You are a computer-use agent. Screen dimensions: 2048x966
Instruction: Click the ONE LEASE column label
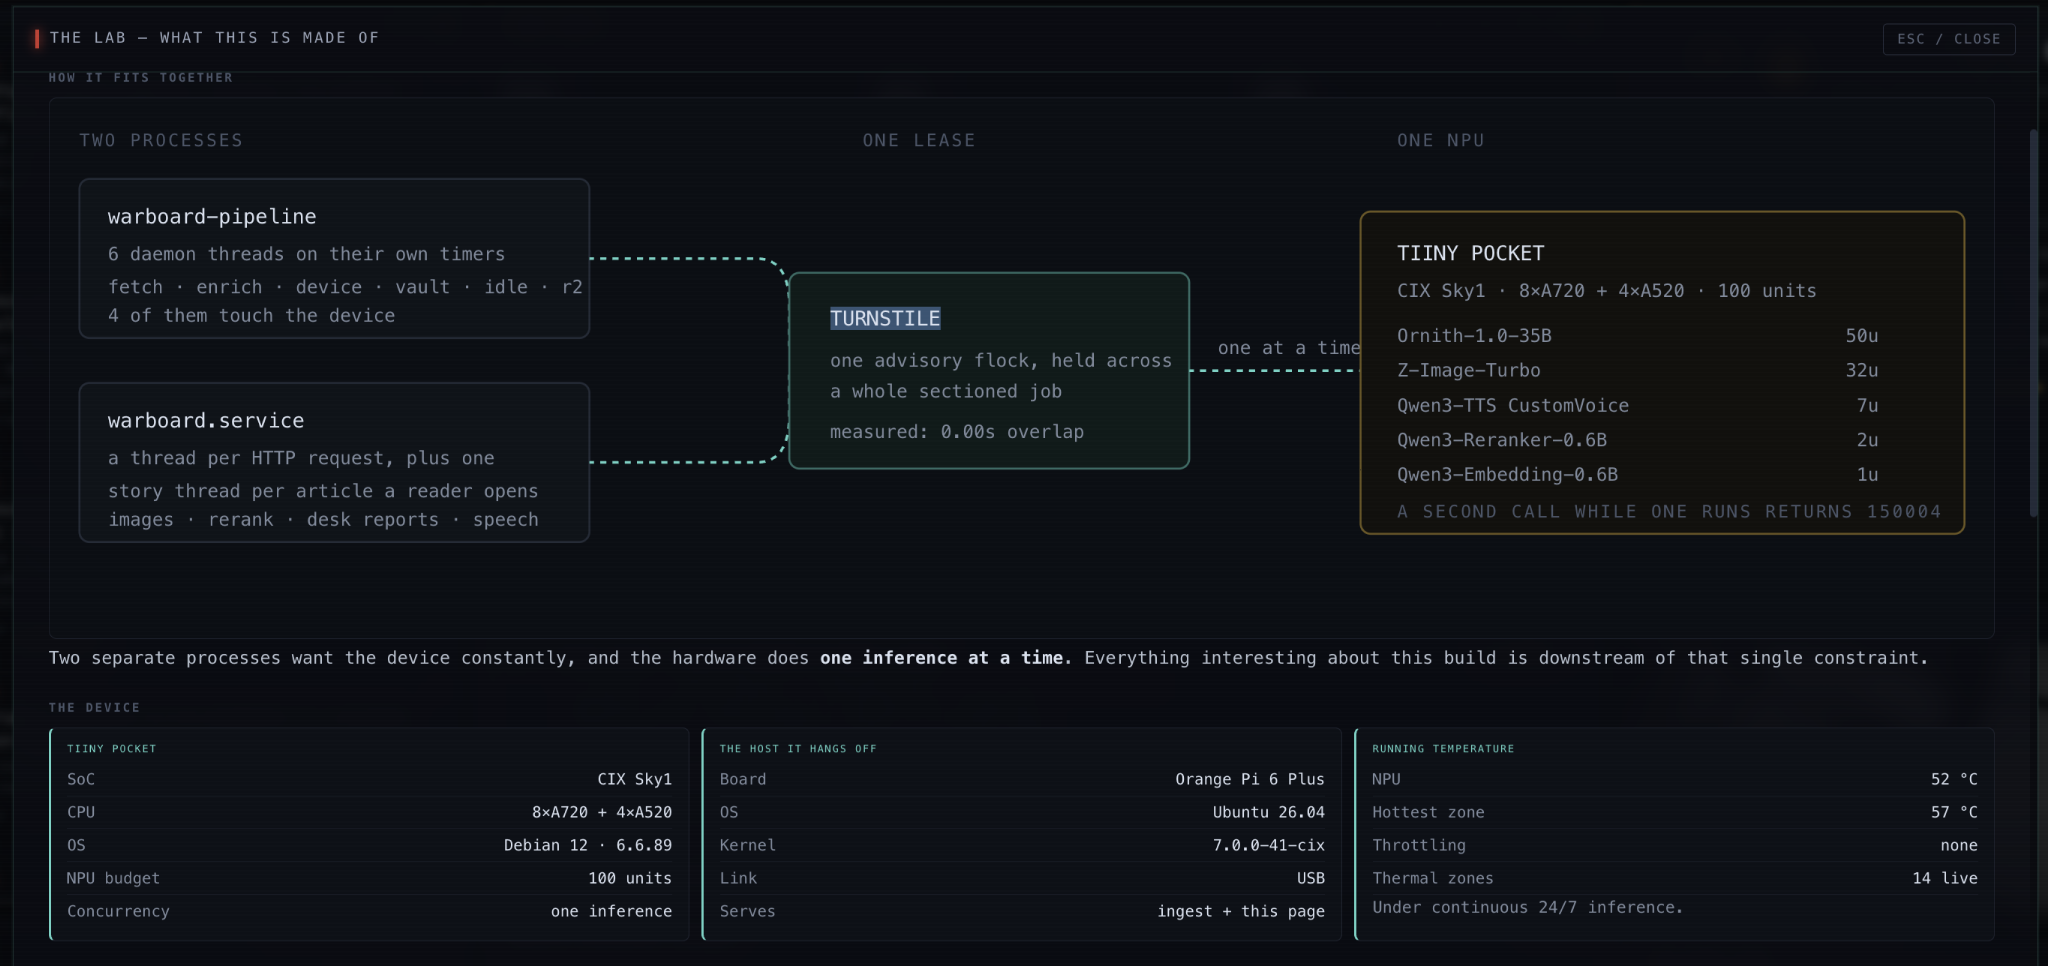coord(919,140)
